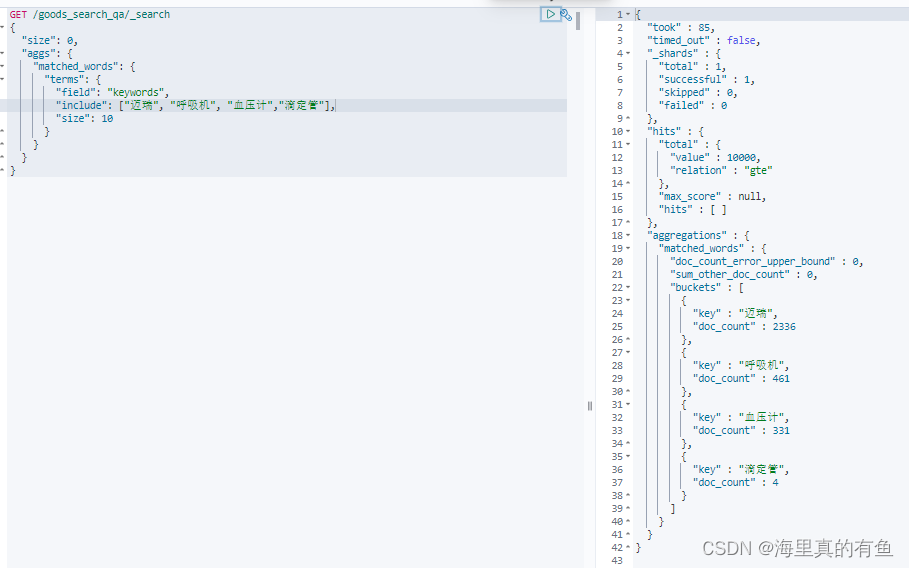This screenshot has width=909, height=568.
Task: Collapse the "aggregations" block at line 18
Action: pyautogui.click(x=628, y=235)
